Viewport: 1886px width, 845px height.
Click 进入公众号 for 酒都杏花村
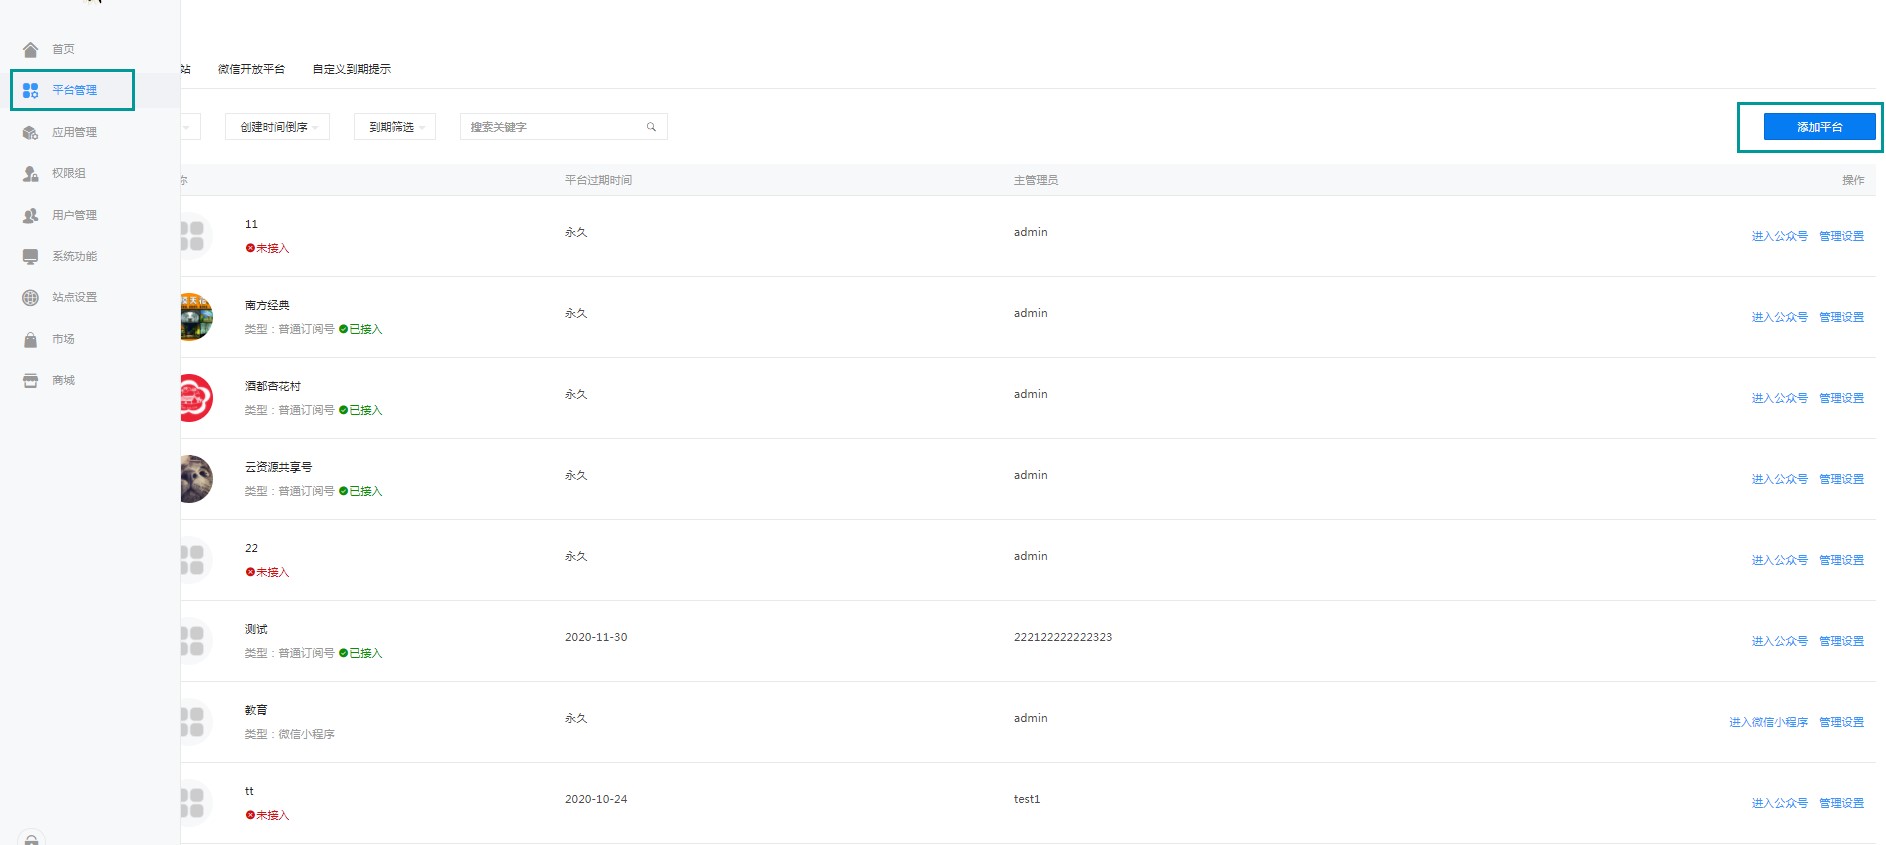point(1779,398)
